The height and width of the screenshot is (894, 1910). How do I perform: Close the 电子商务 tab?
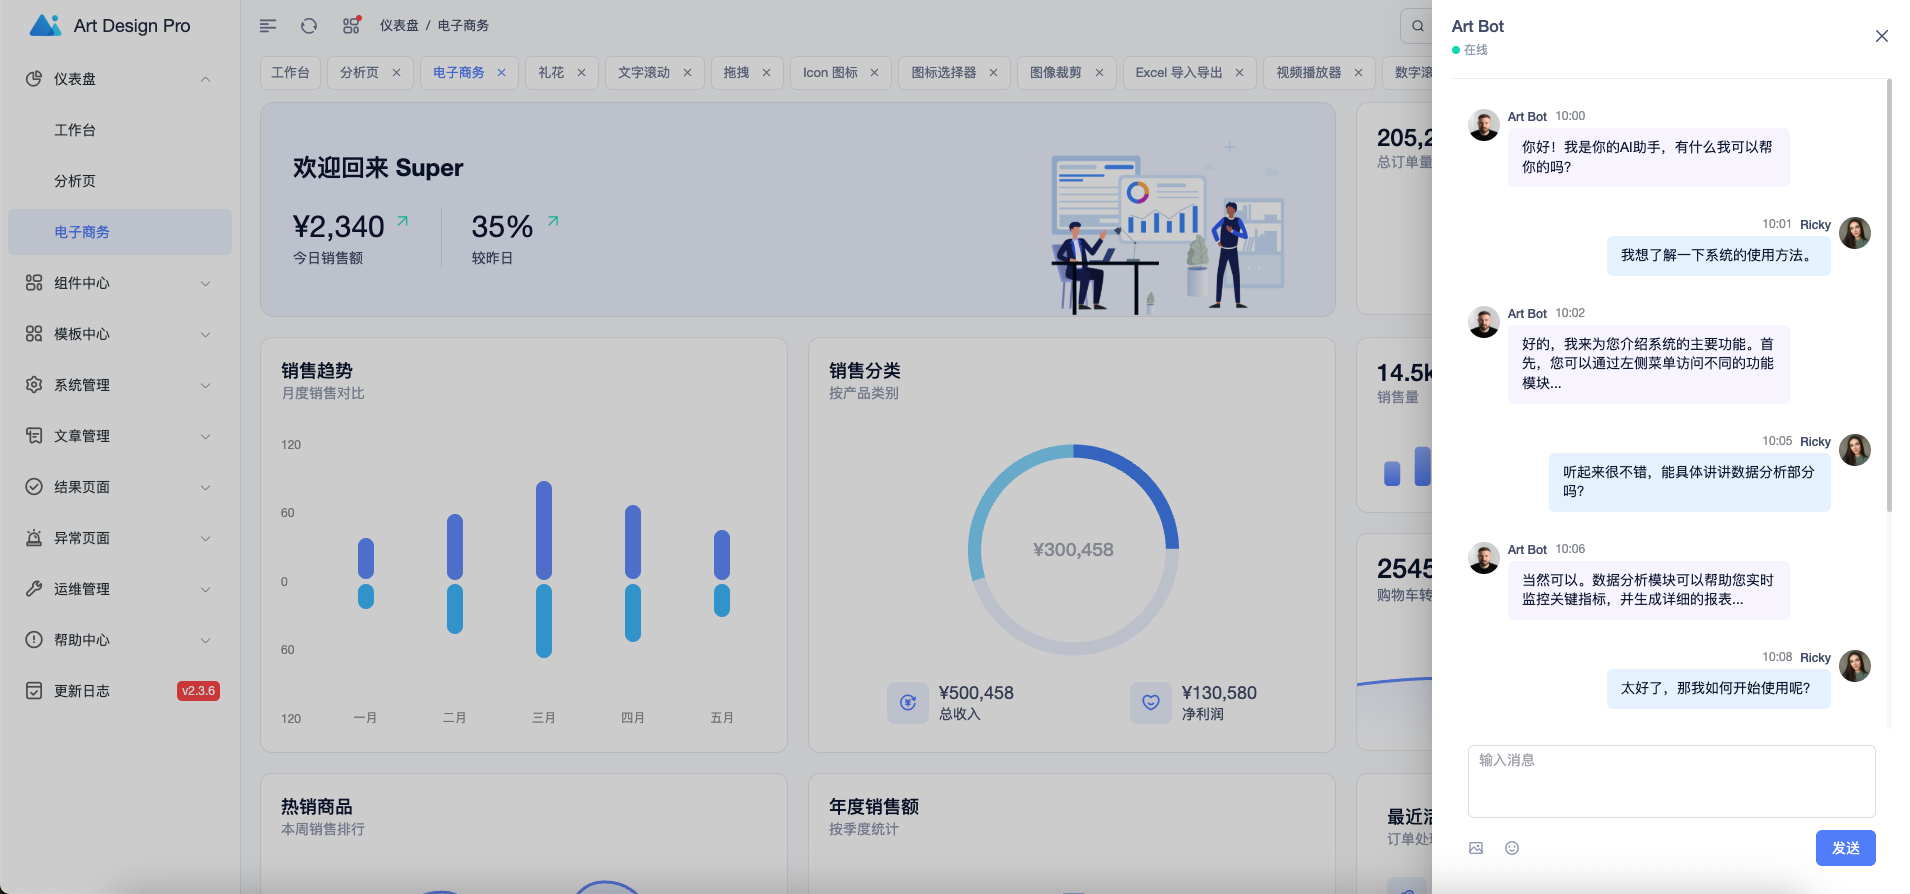click(x=502, y=73)
